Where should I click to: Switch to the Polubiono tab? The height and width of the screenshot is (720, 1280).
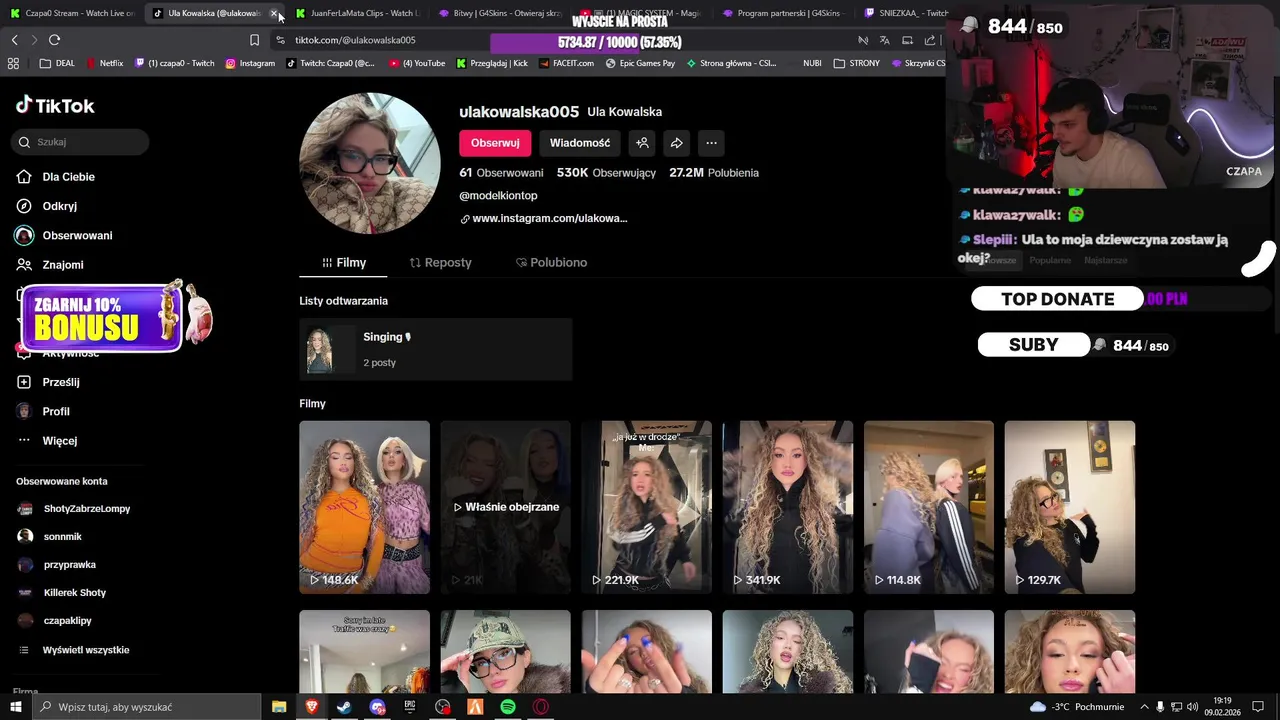pyautogui.click(x=551, y=262)
